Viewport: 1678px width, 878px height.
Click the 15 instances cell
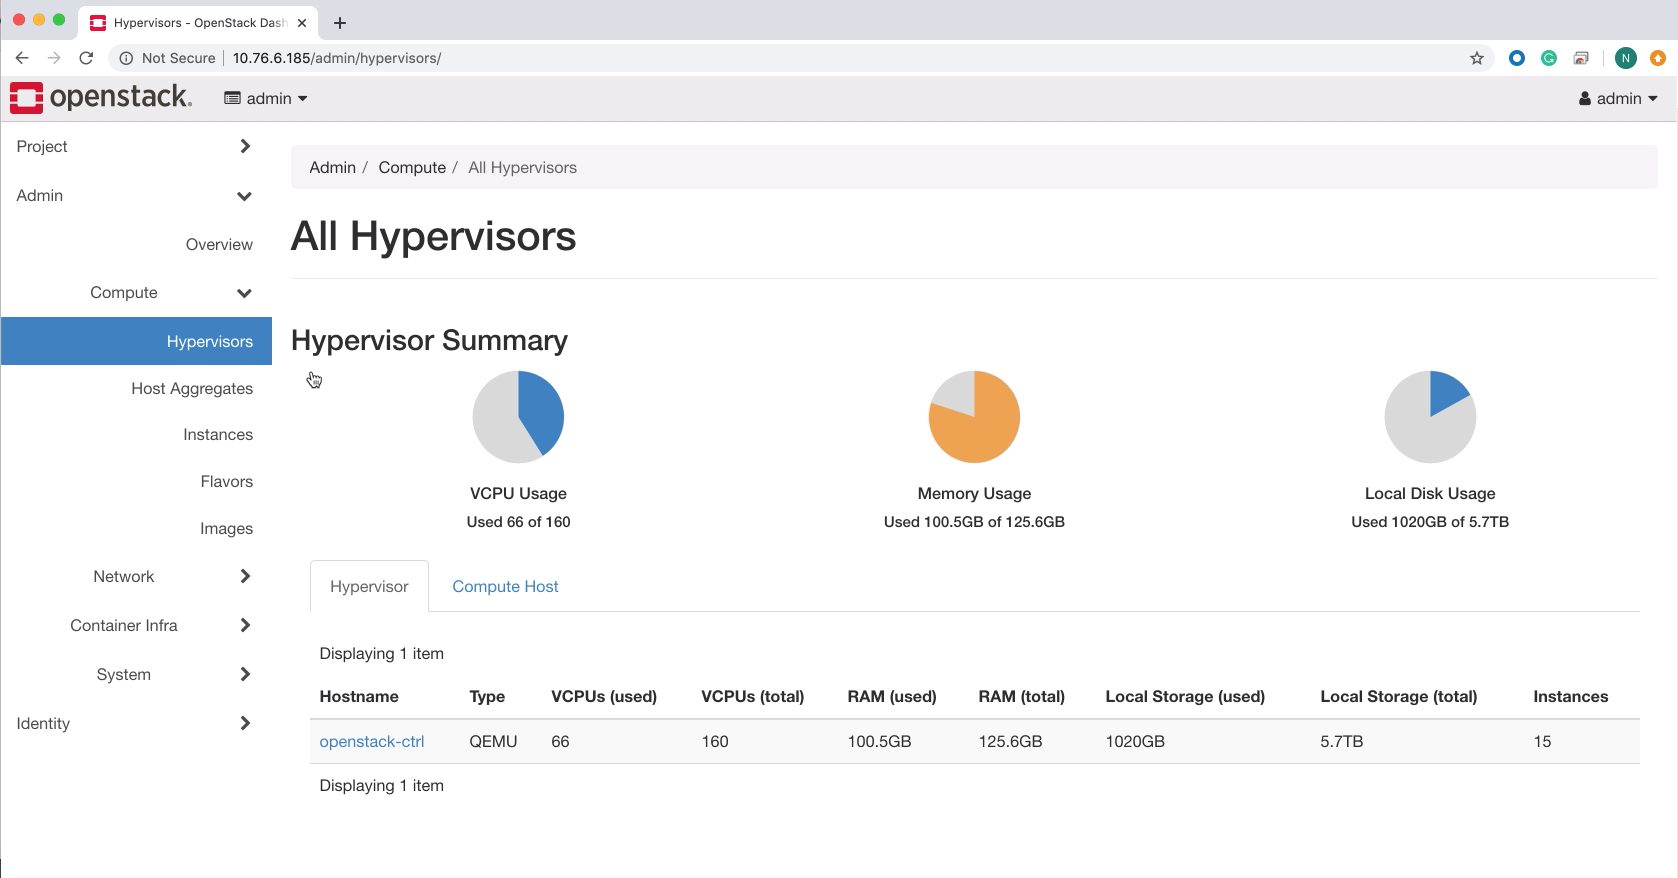pos(1542,741)
